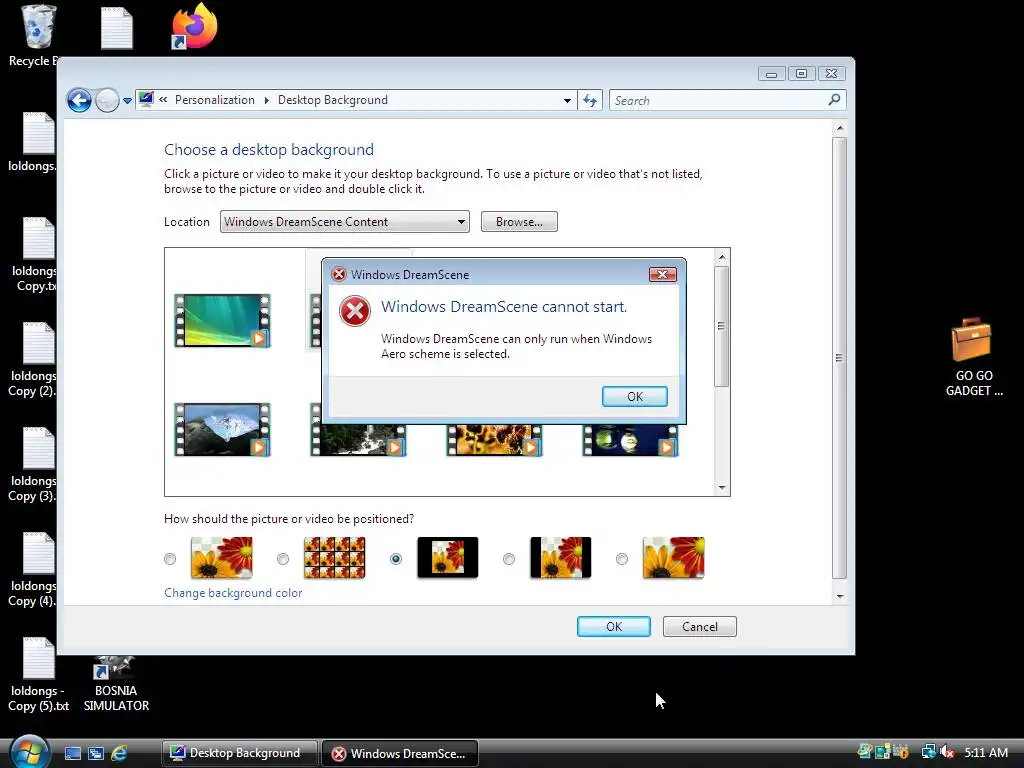This screenshot has width=1024, height=768.
Task: Open the Location dropdown Windows DreamScene Content
Action: (x=344, y=222)
